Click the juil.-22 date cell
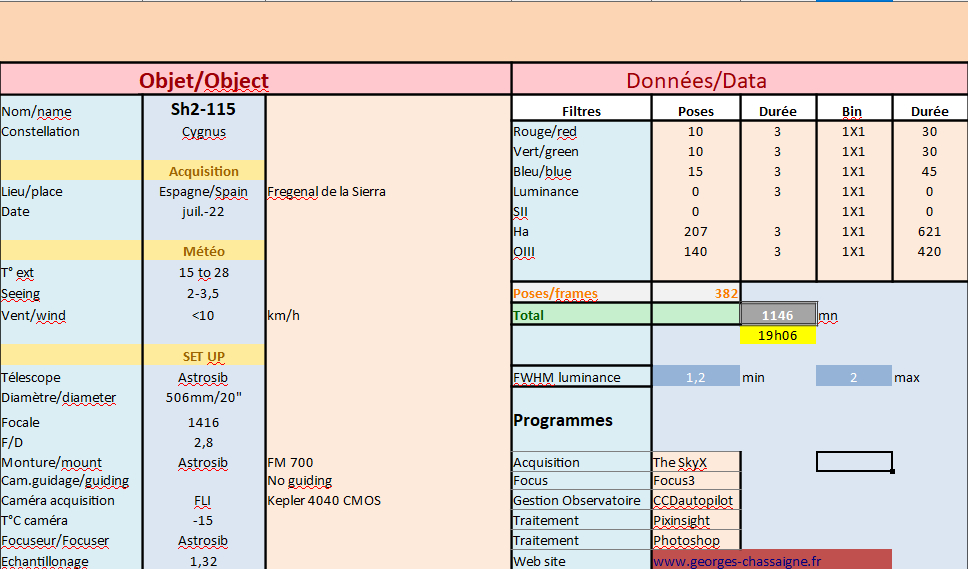Viewport: 968px width, 569px height. 203,212
